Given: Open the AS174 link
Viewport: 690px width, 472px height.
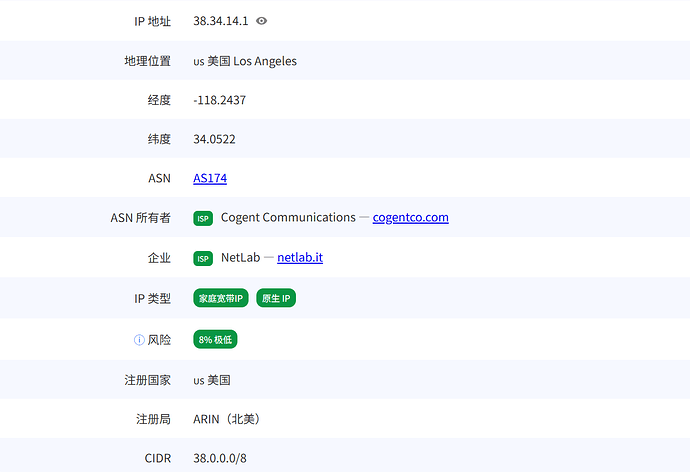Looking at the screenshot, I should 210,178.
